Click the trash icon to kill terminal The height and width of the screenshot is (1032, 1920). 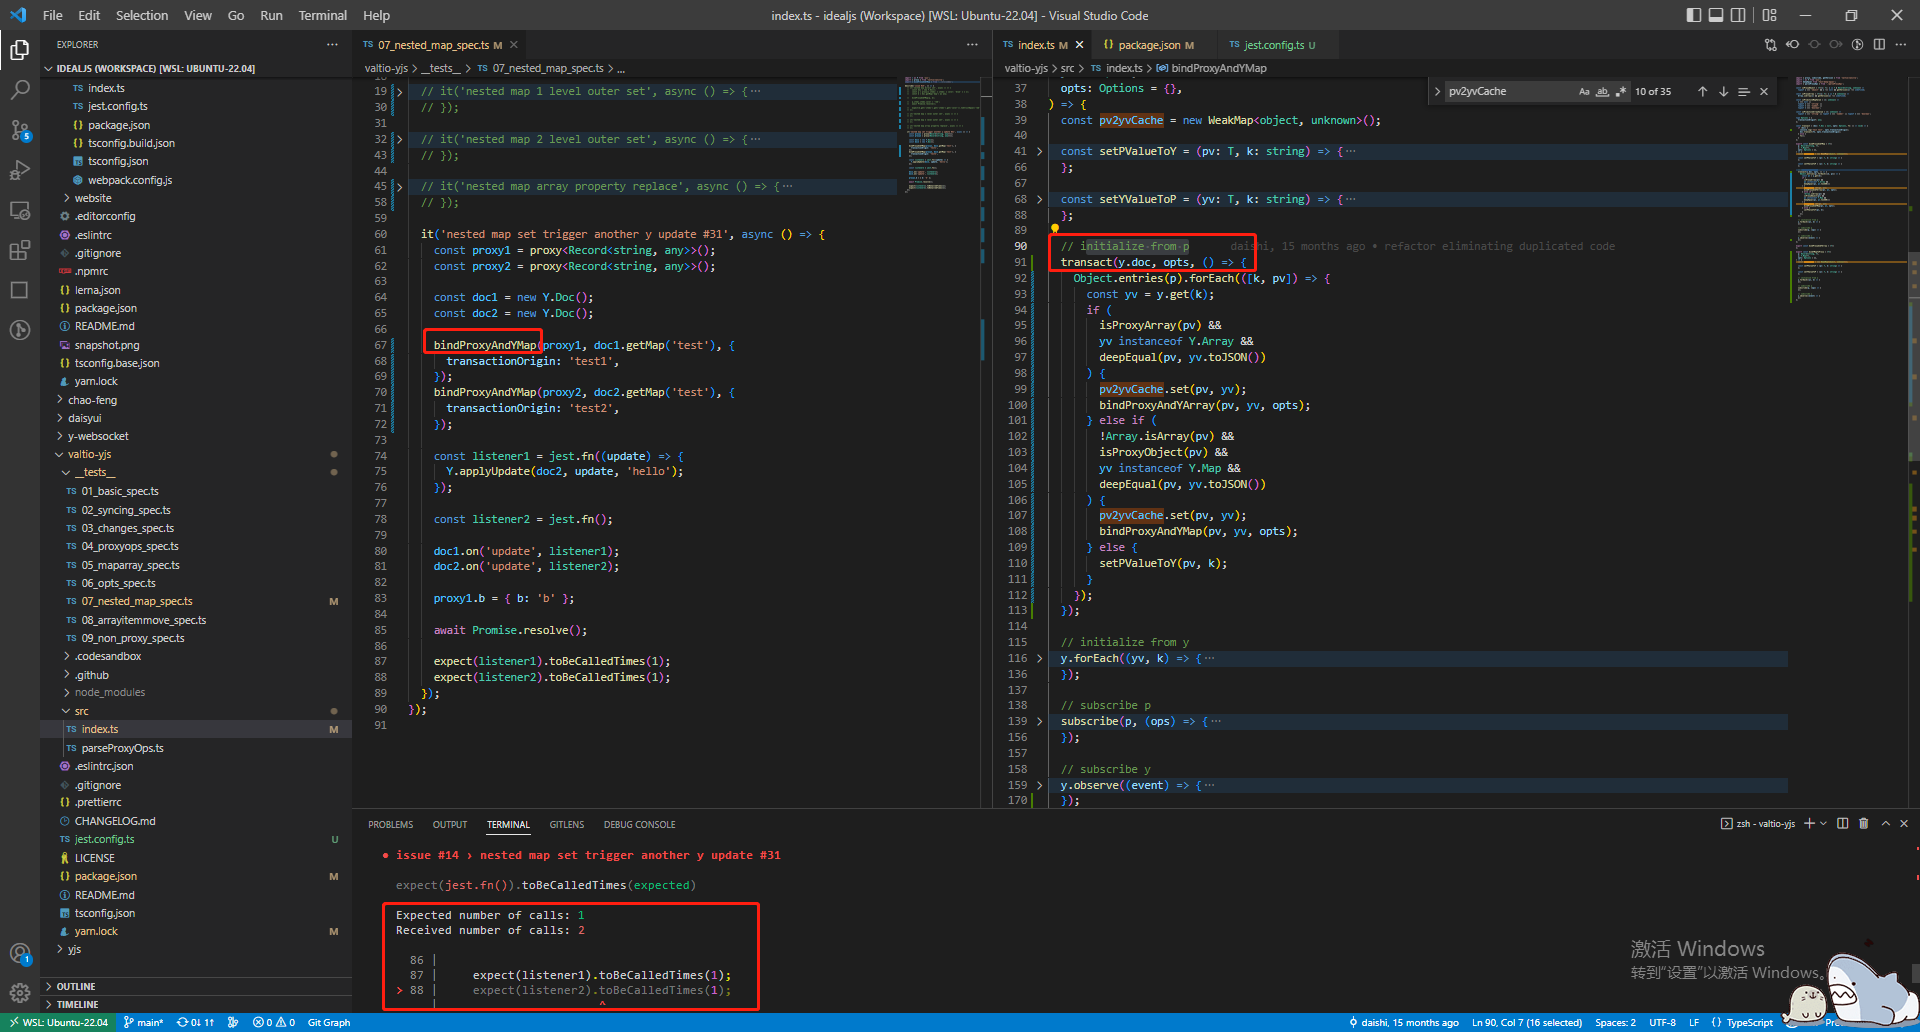(1862, 823)
